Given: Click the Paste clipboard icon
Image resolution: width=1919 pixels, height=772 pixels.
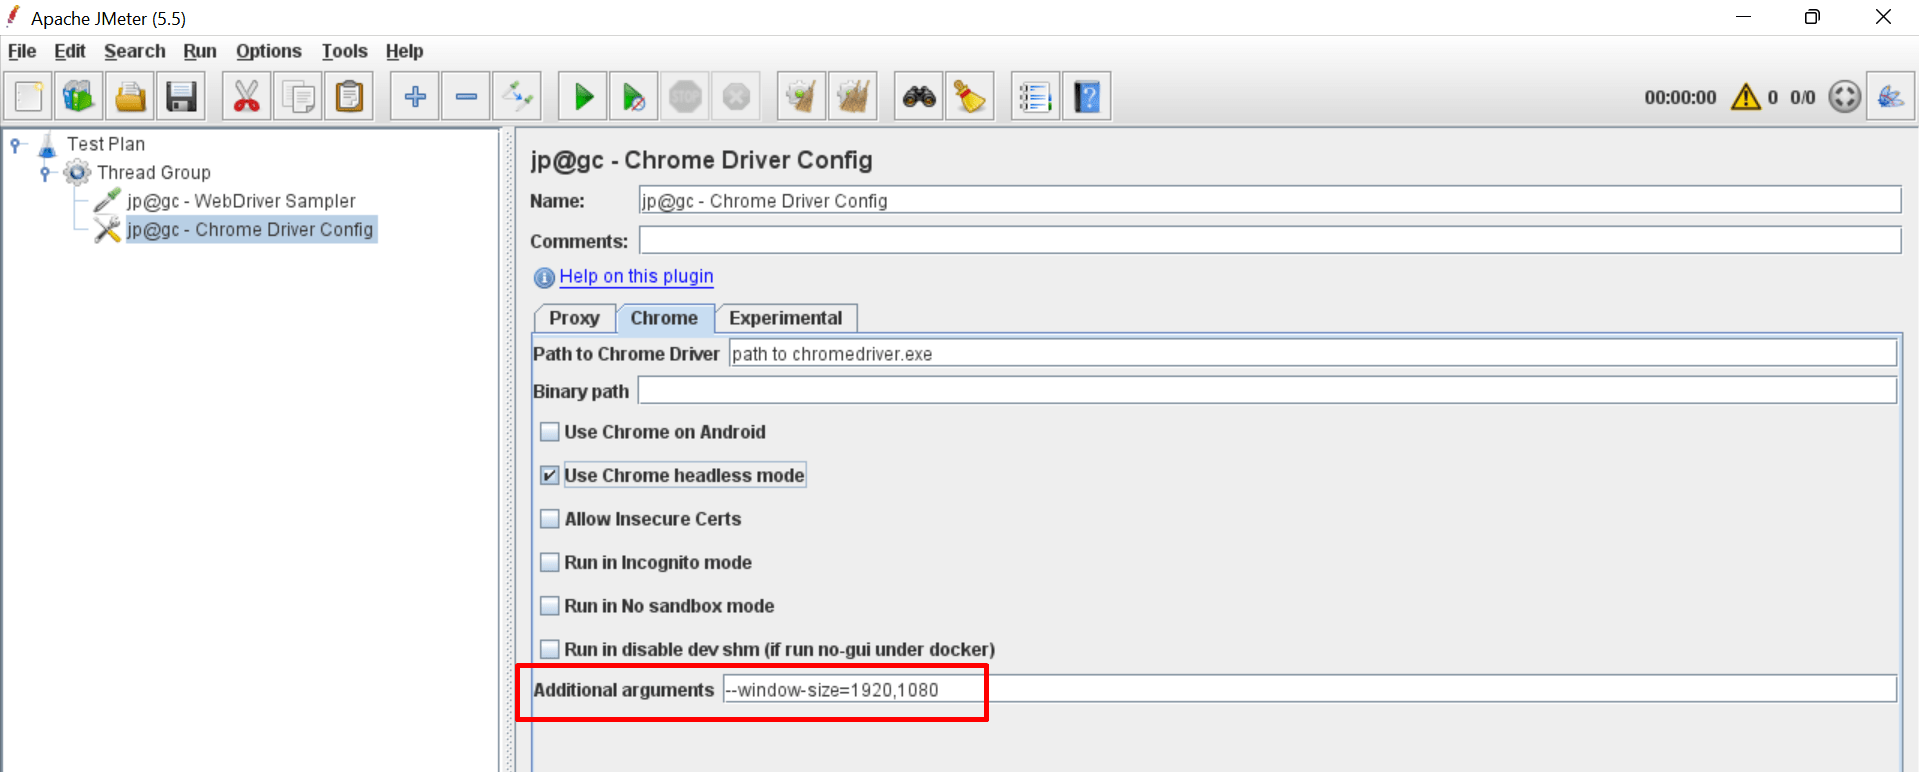Looking at the screenshot, I should point(349,97).
